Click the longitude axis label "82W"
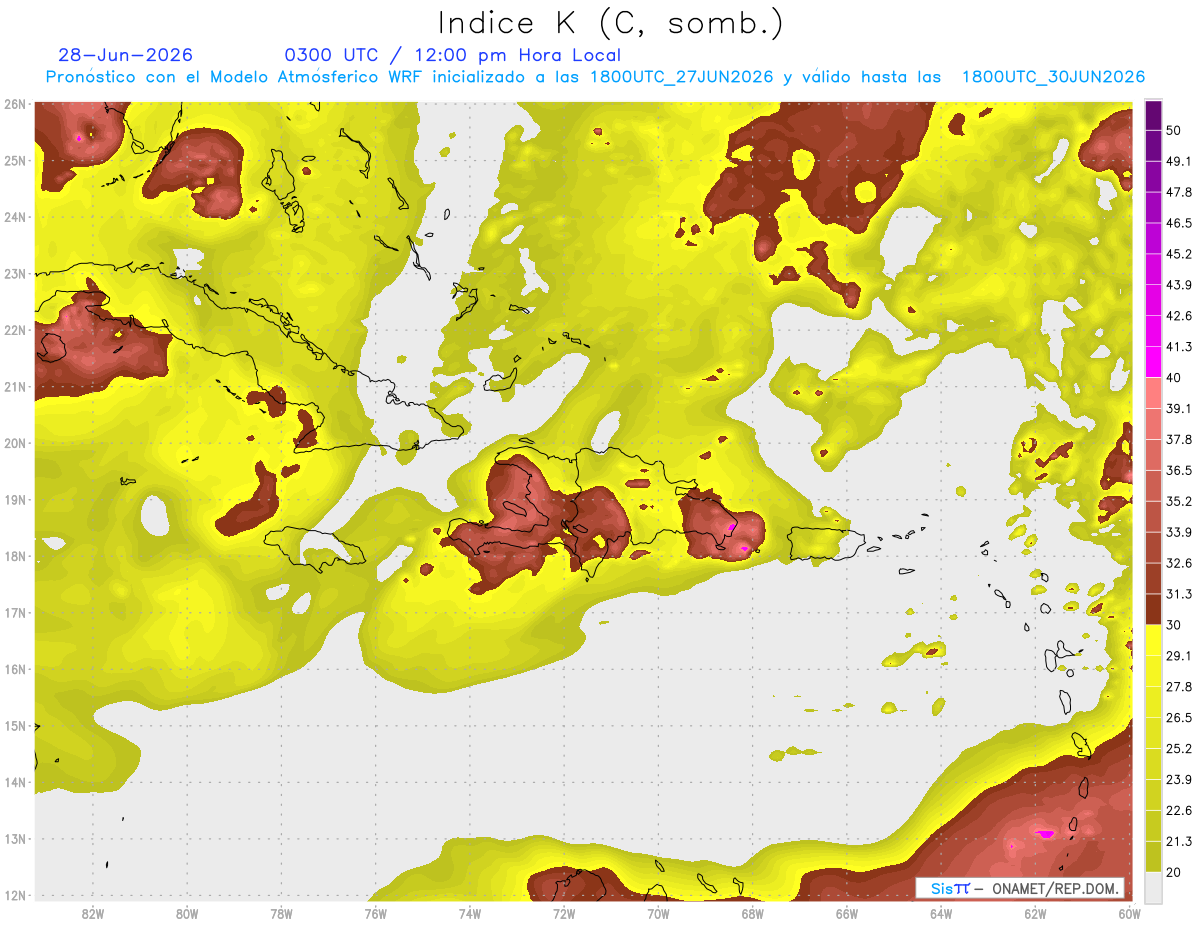 [x=93, y=913]
